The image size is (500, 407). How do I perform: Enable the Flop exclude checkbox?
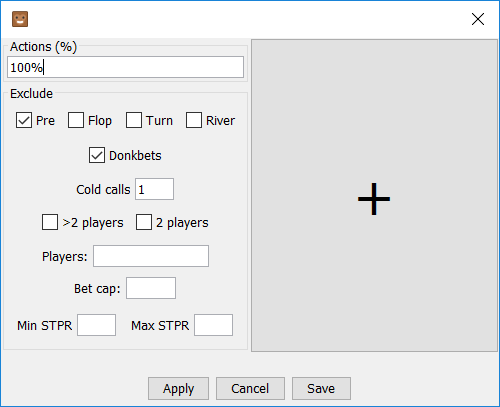coord(76,120)
